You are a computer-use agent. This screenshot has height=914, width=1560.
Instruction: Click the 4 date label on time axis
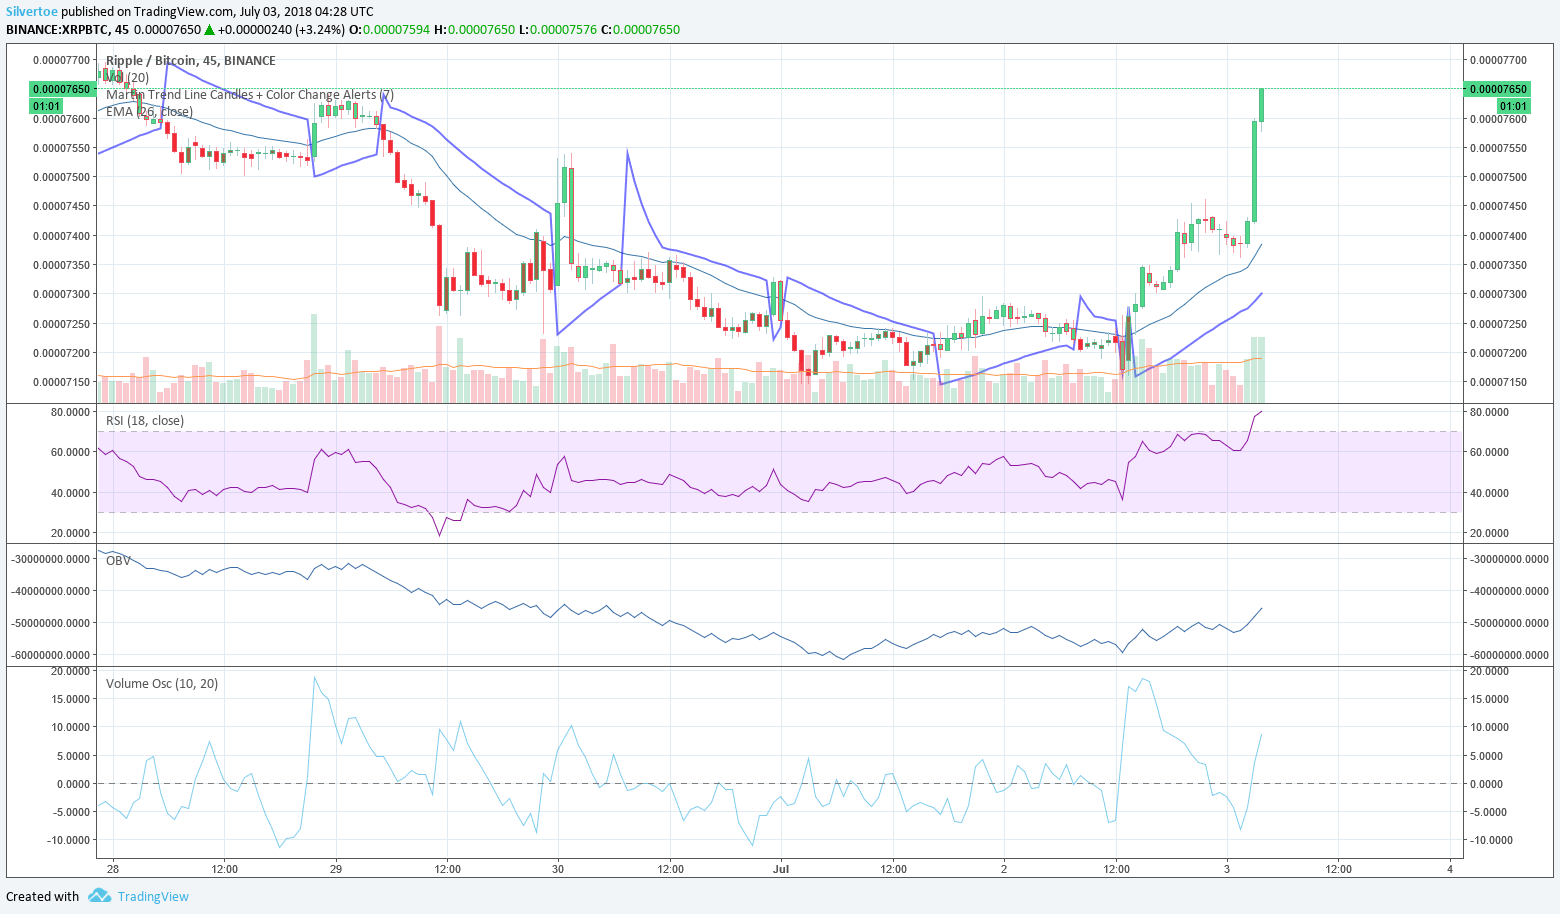pyautogui.click(x=1449, y=869)
